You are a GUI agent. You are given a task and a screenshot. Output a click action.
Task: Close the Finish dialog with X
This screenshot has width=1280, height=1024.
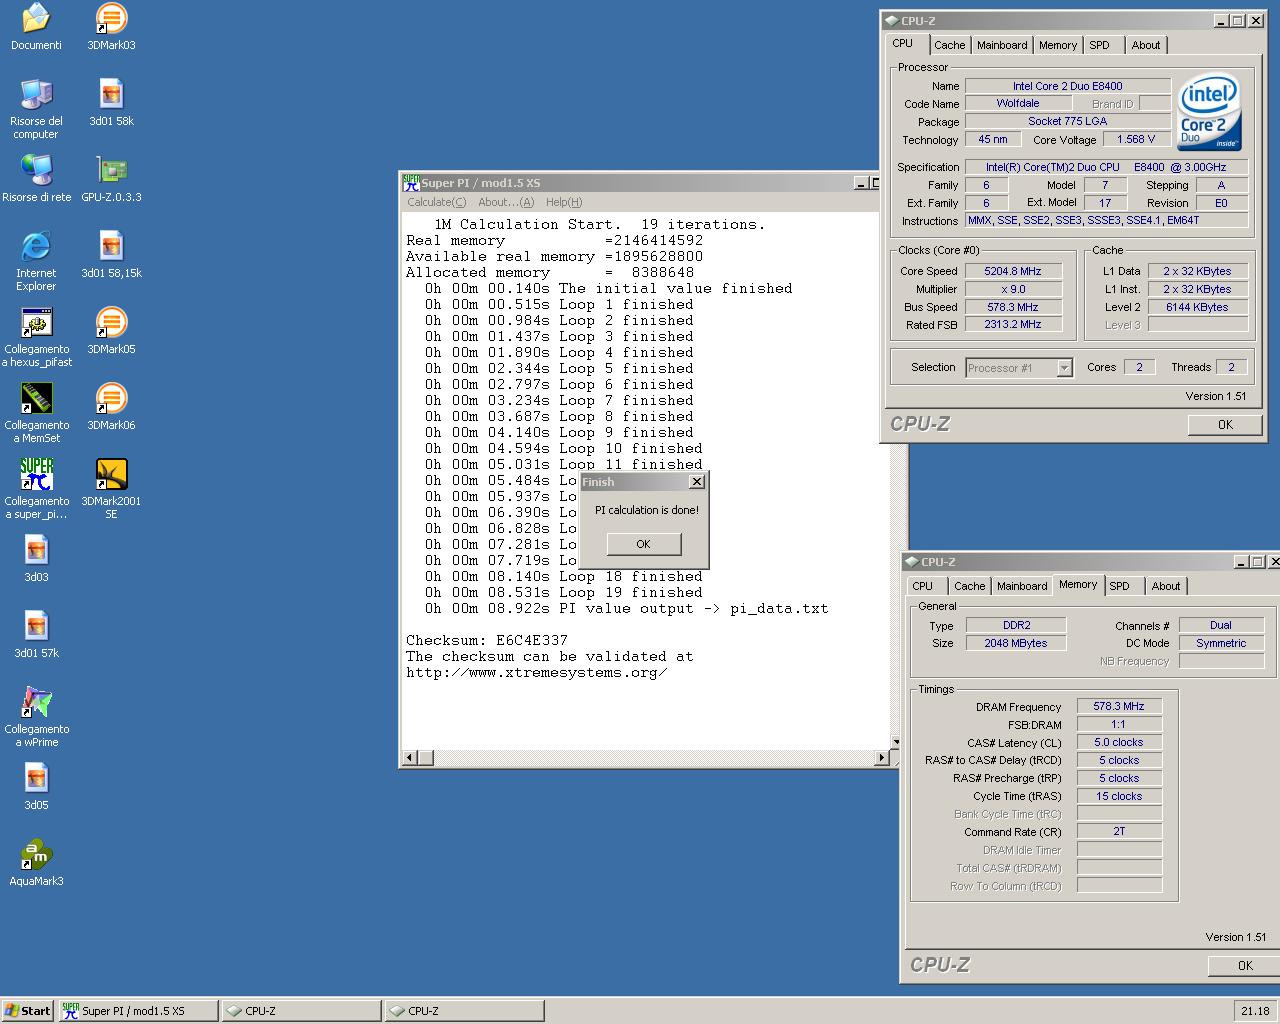click(x=697, y=482)
